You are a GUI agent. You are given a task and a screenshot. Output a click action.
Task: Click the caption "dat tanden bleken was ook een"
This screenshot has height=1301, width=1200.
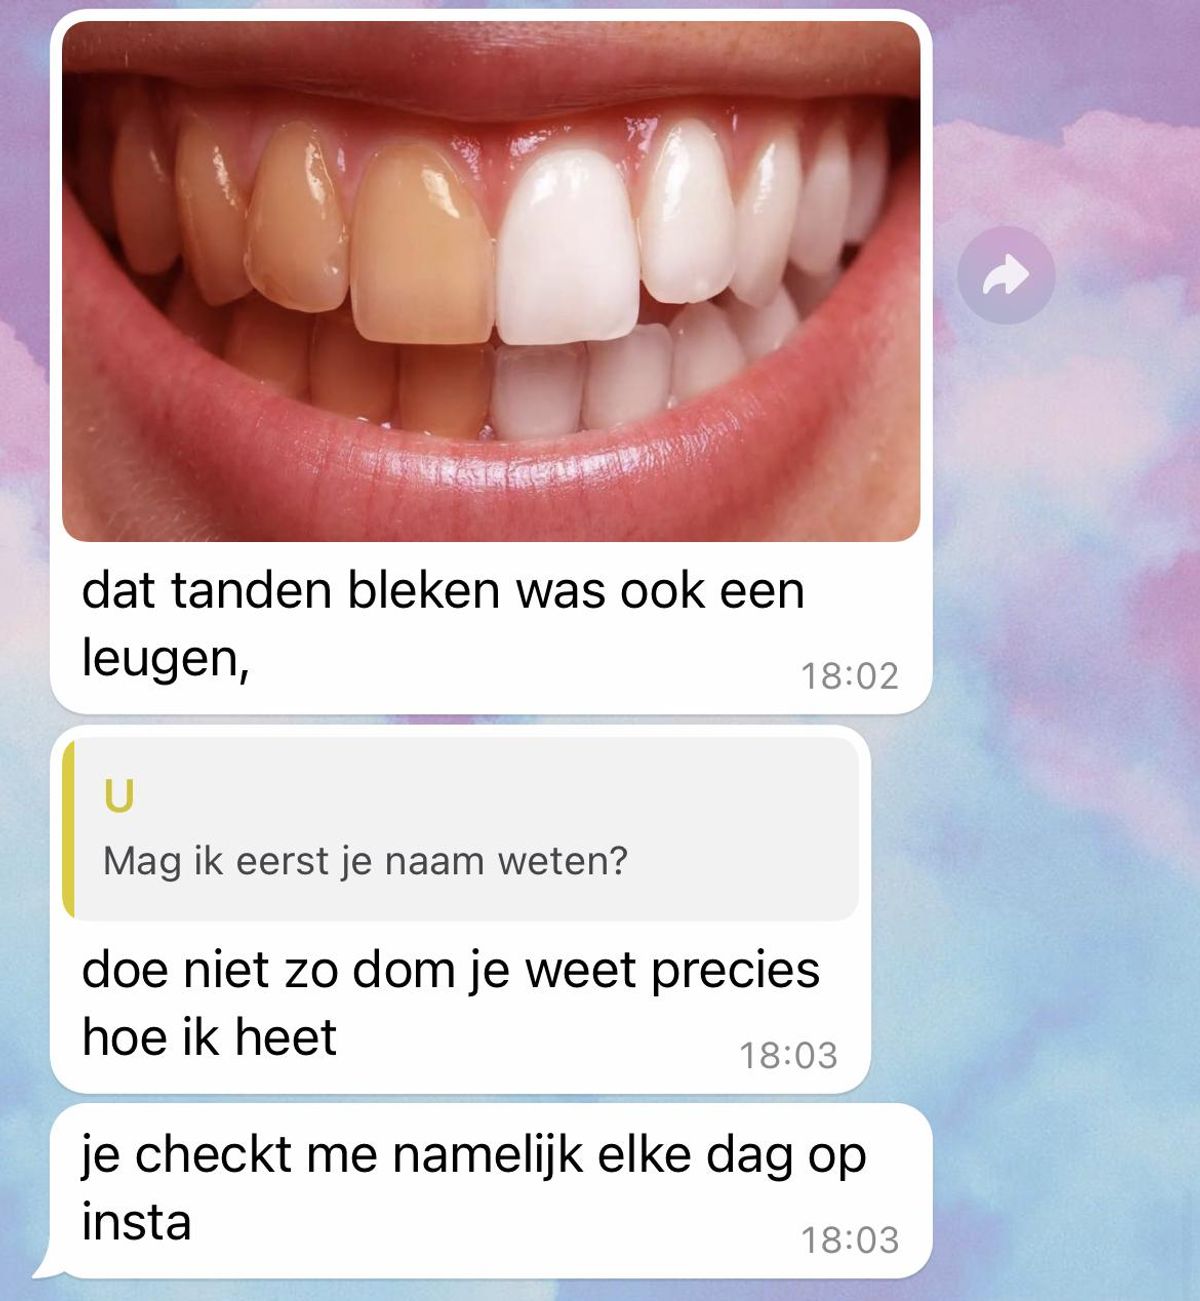coord(443,590)
